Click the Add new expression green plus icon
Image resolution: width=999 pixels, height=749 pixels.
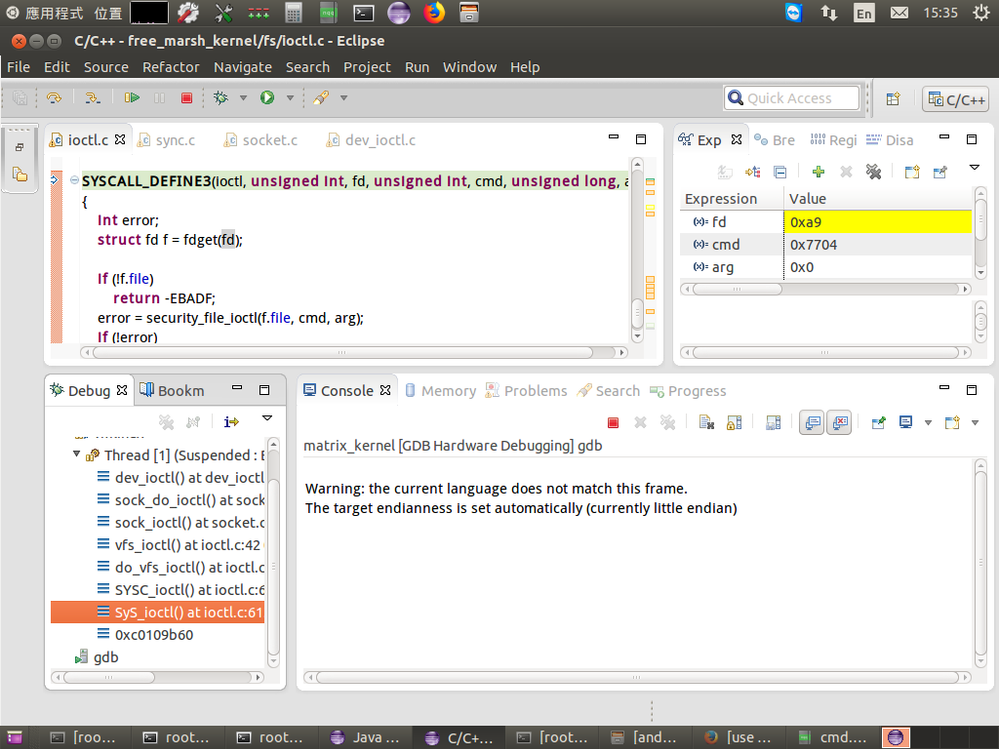[818, 171]
